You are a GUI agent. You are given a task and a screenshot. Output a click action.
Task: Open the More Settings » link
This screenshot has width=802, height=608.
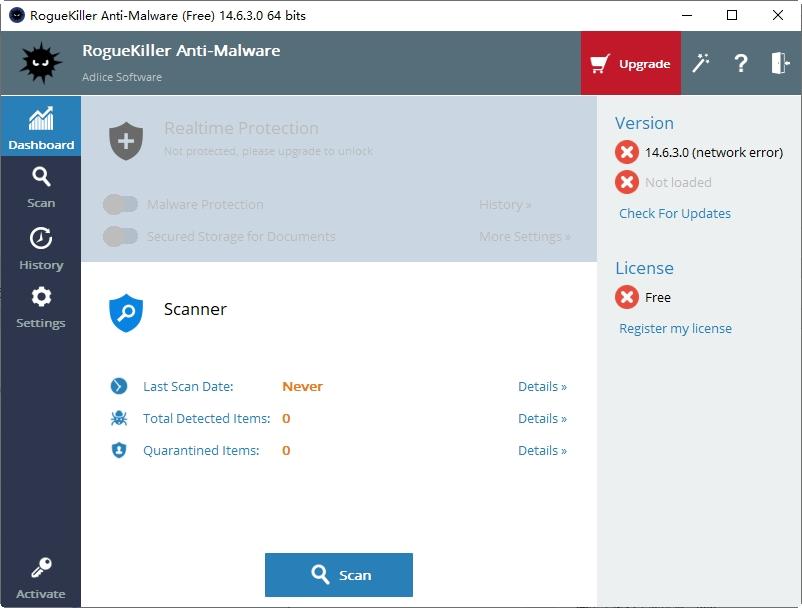pyautogui.click(x=525, y=236)
